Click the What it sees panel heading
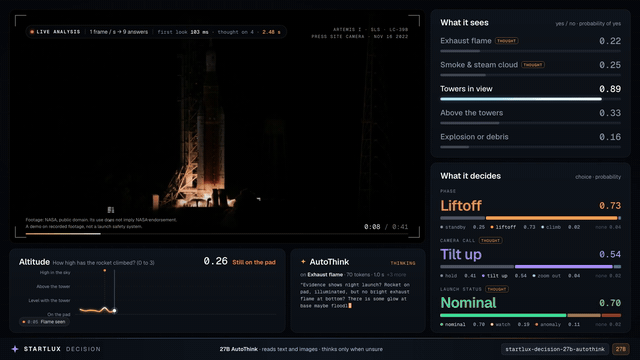This screenshot has width=640, height=360. pyautogui.click(x=464, y=23)
